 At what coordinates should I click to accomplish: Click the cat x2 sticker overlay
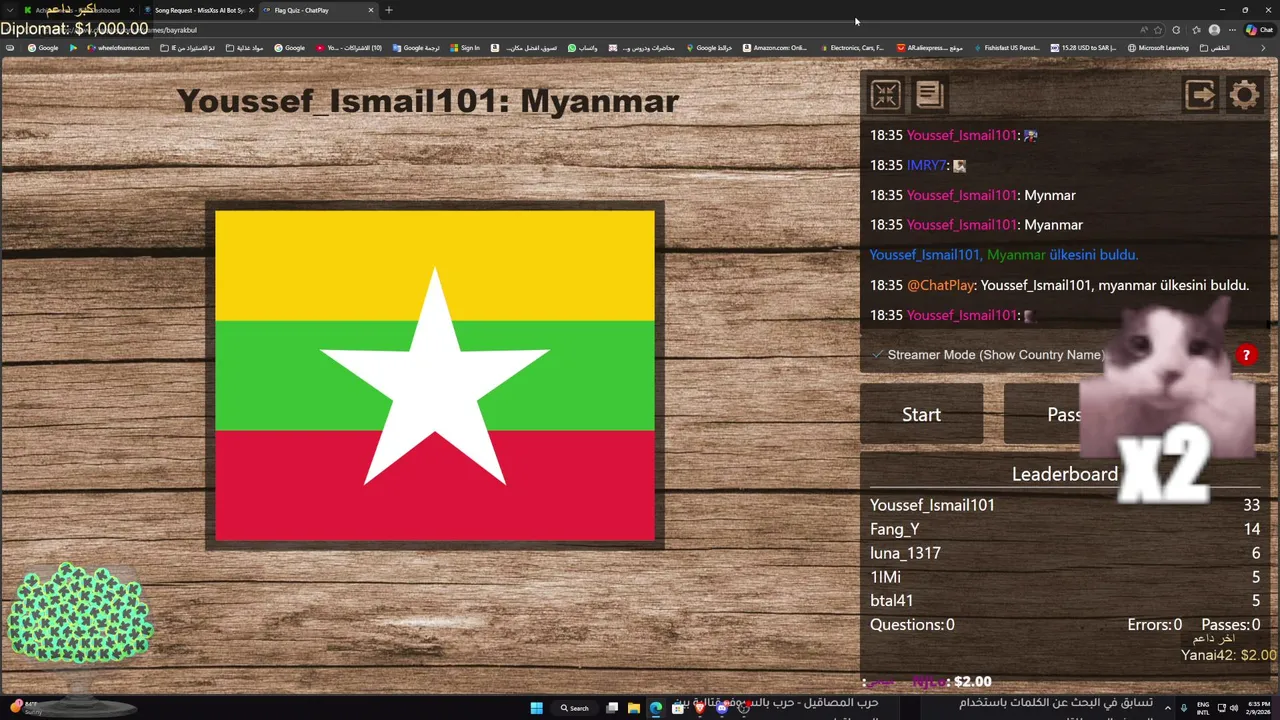(x=1168, y=400)
